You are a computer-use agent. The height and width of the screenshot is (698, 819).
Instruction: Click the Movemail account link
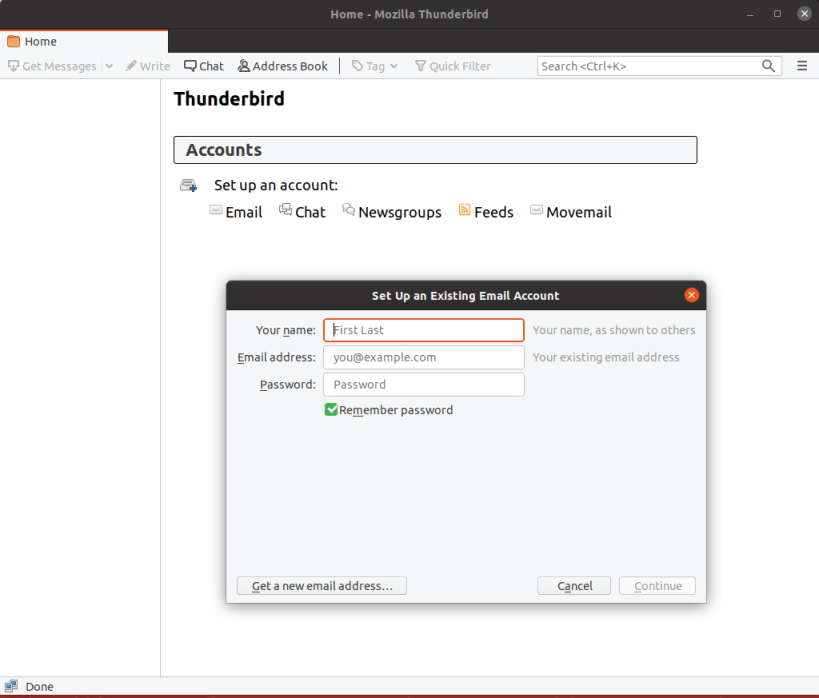point(579,212)
